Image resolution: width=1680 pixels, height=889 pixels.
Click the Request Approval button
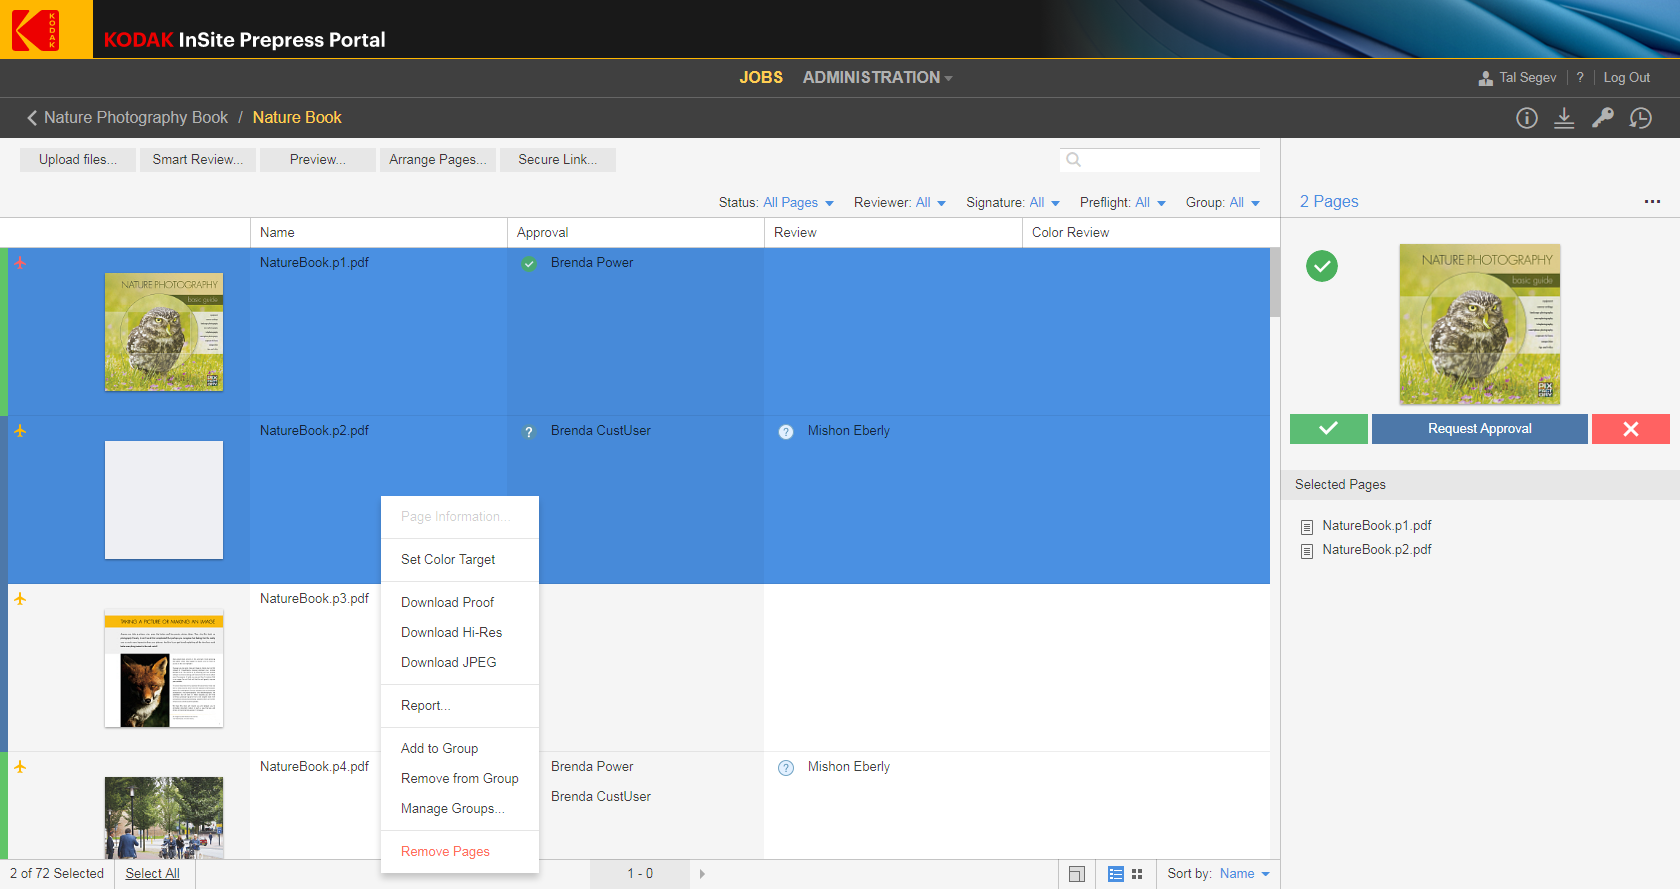tap(1479, 429)
